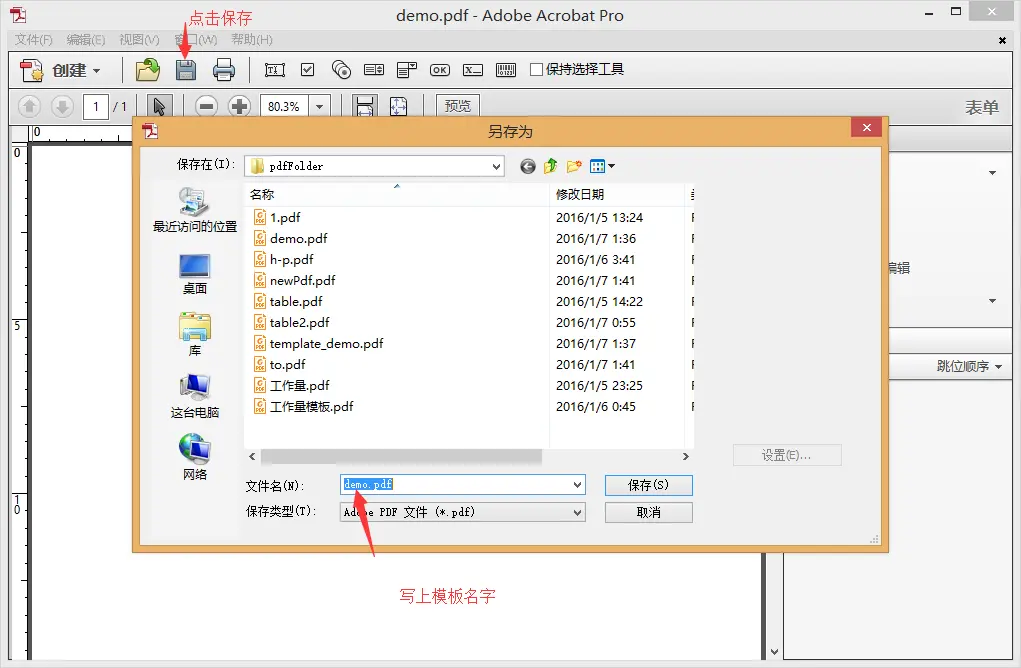
Task: Open recent locations in sidebar
Action: [195, 210]
